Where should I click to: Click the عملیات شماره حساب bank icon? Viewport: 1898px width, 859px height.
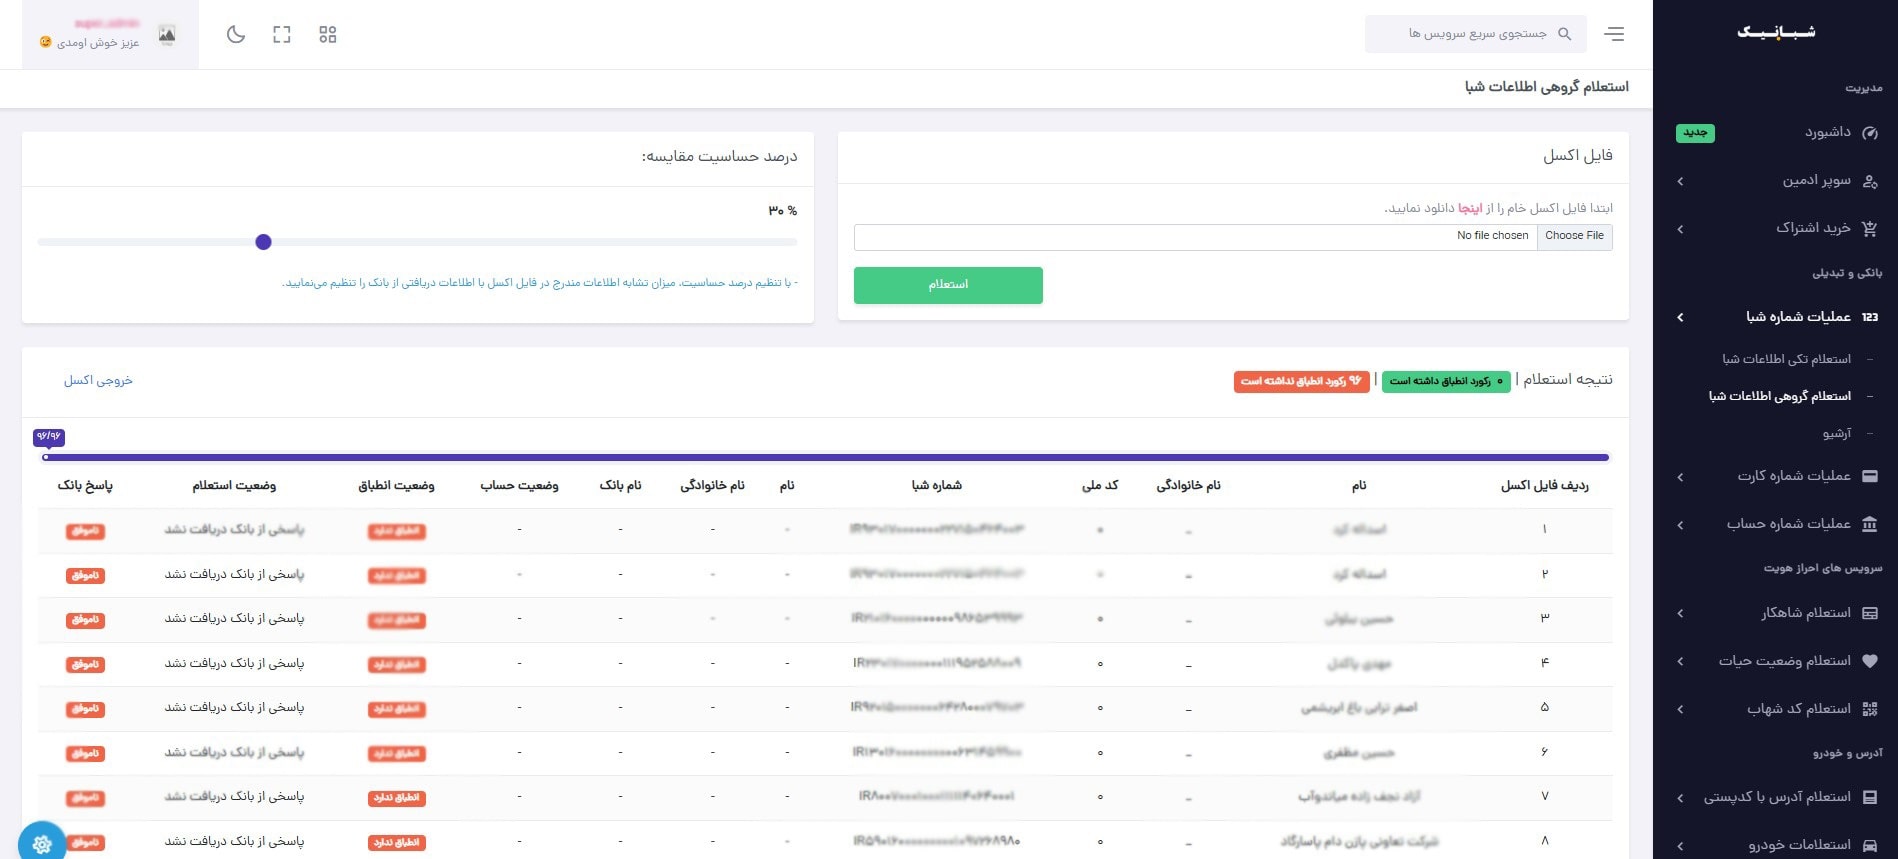point(1870,524)
